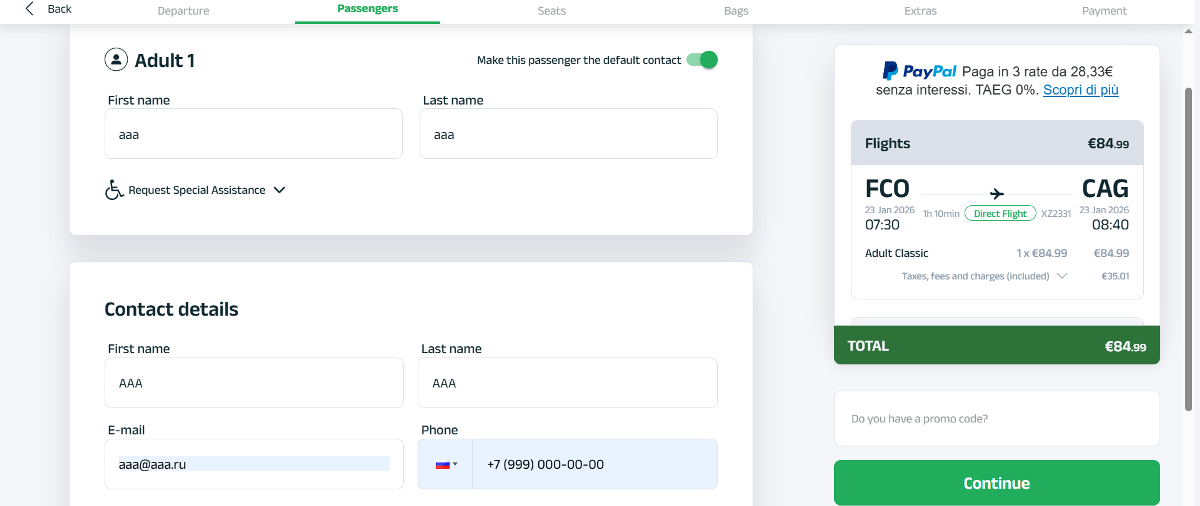Open the phone country code dropdown arrow
The height and width of the screenshot is (506, 1200).
(456, 464)
